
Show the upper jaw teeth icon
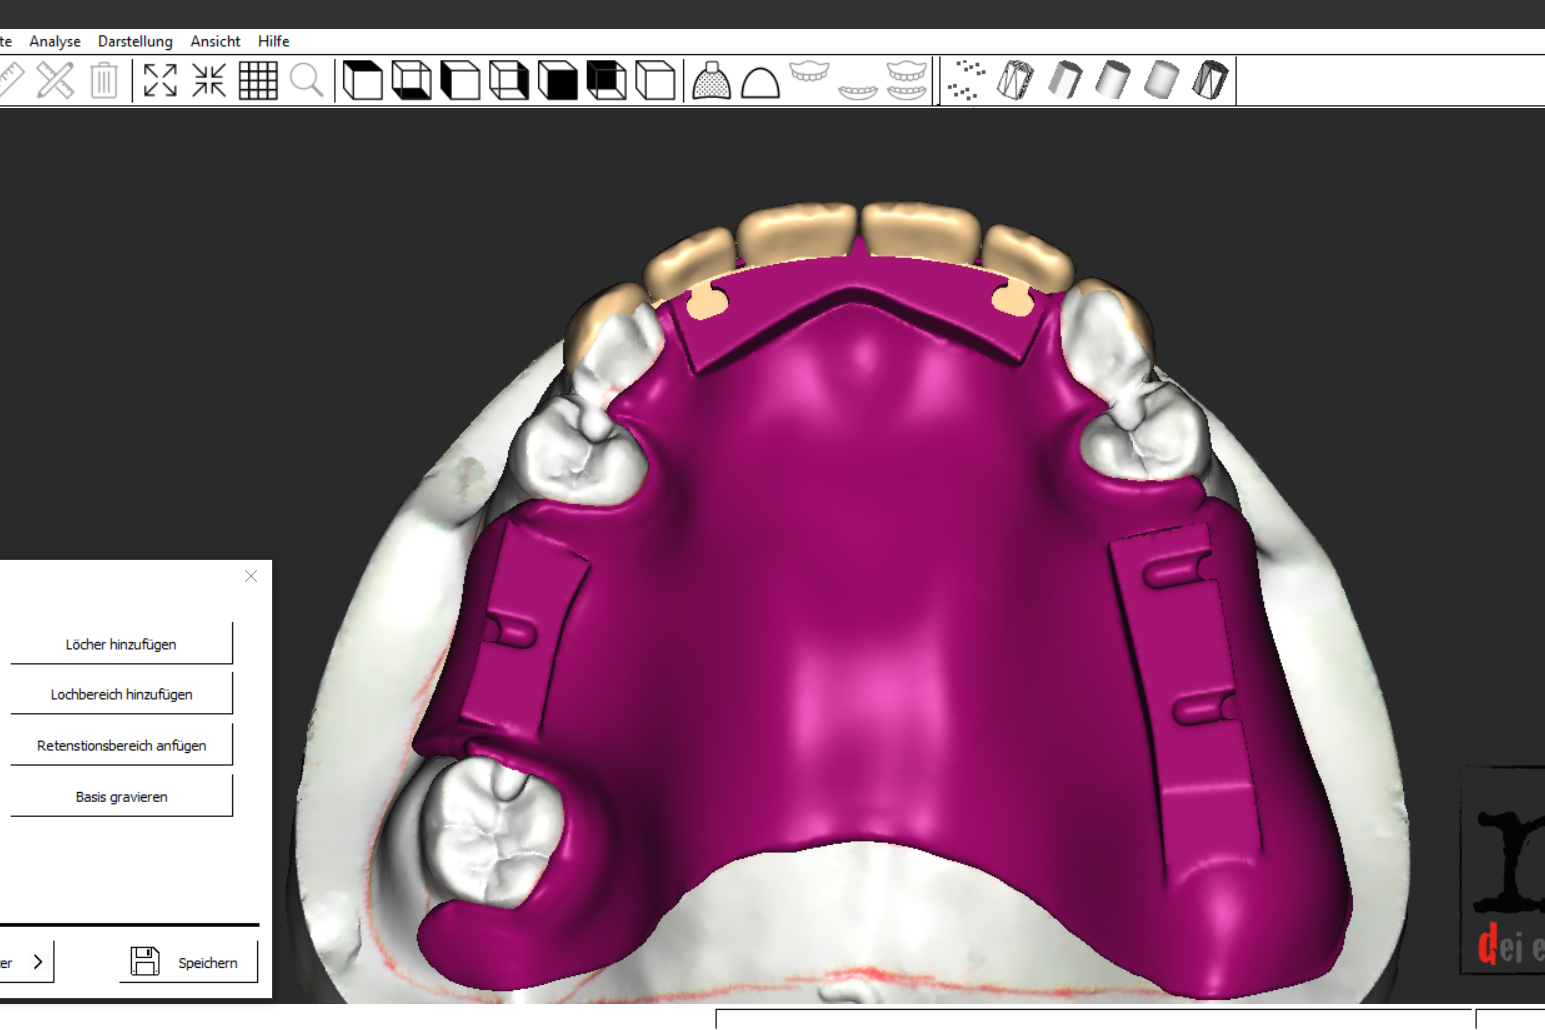tap(809, 72)
